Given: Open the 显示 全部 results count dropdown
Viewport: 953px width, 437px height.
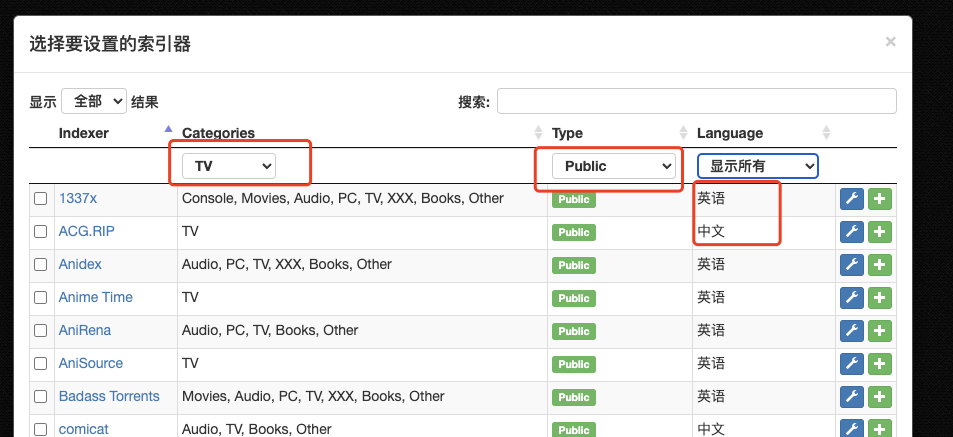Looking at the screenshot, I should (94, 101).
